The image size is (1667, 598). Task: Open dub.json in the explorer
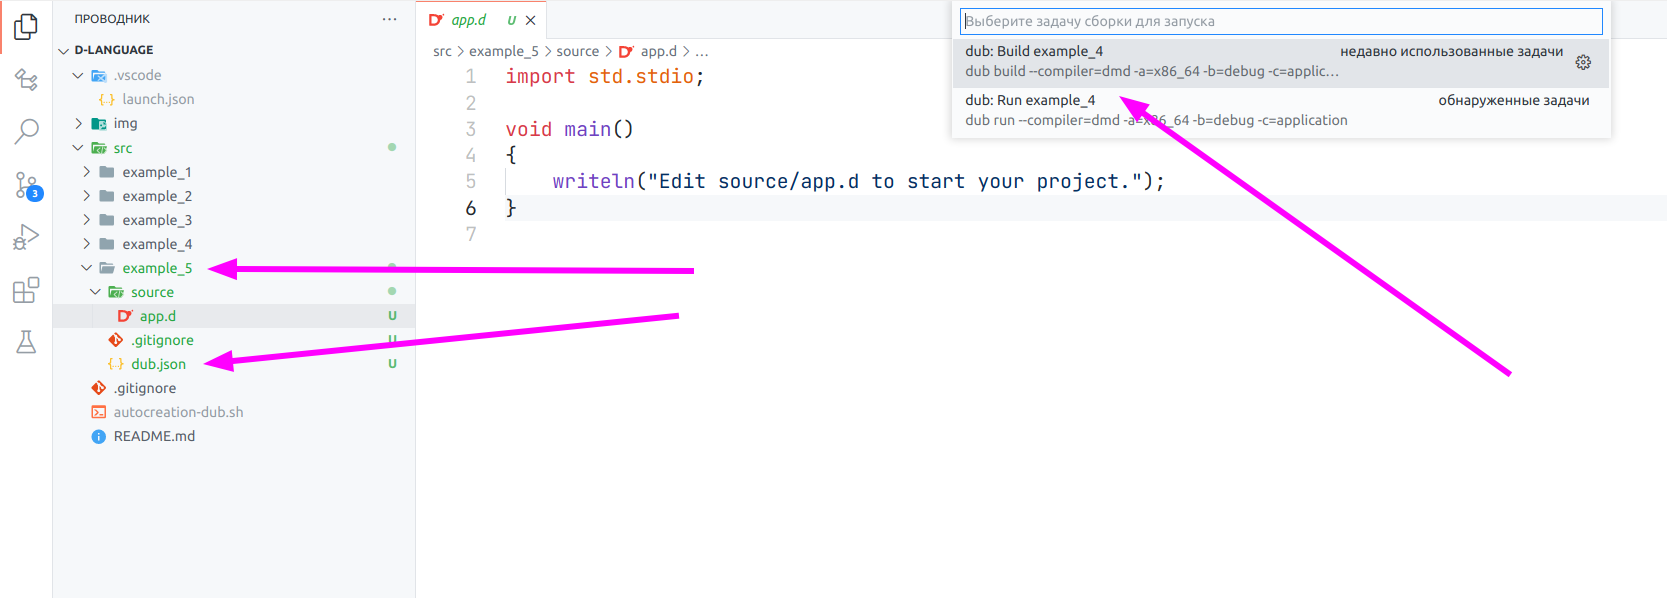pyautogui.click(x=158, y=364)
